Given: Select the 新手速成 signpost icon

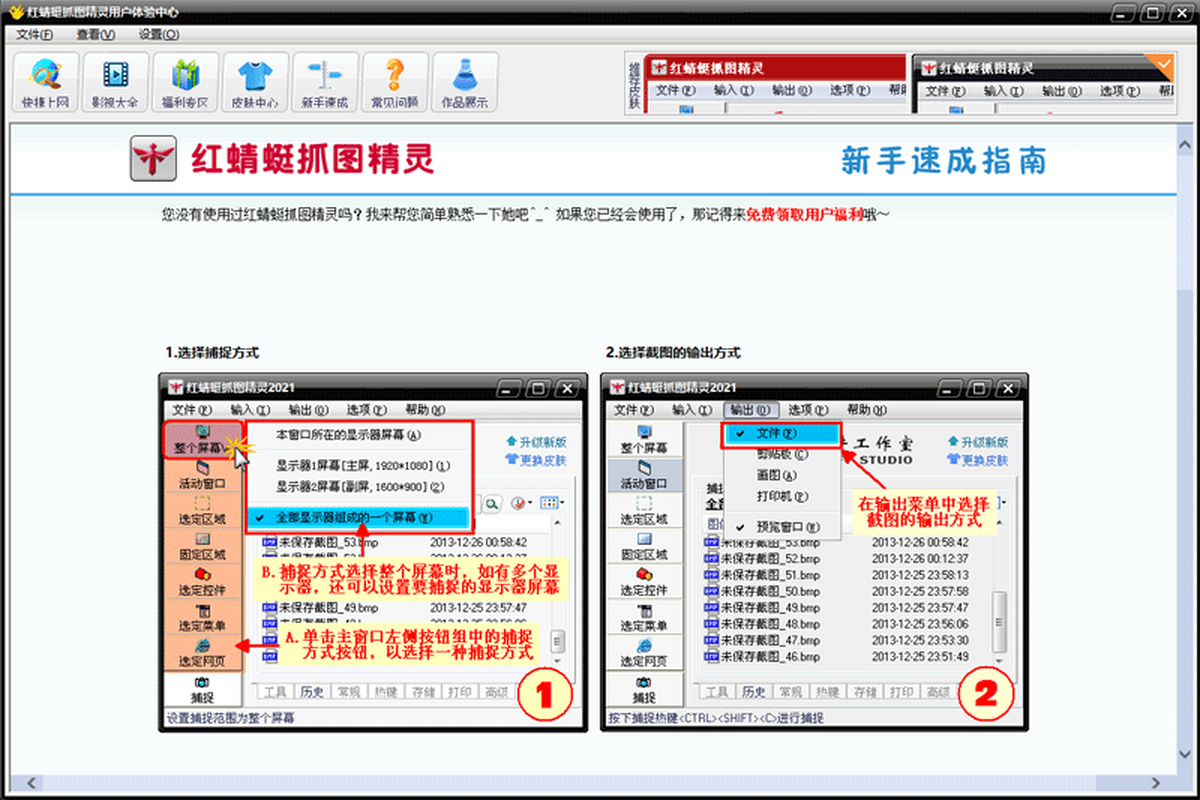Looking at the screenshot, I should pos(325,82).
